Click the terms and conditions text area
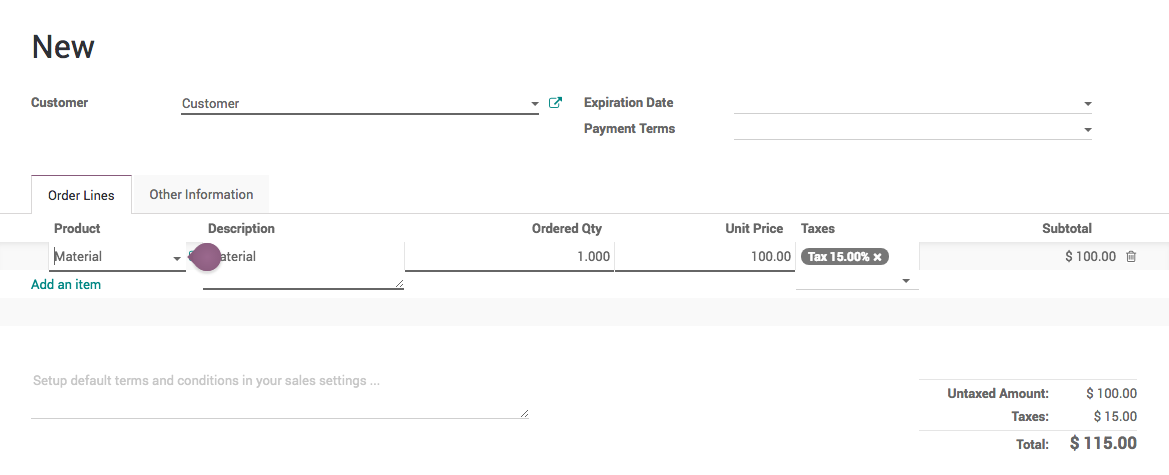Viewport: 1169px width, 475px height. (279, 395)
